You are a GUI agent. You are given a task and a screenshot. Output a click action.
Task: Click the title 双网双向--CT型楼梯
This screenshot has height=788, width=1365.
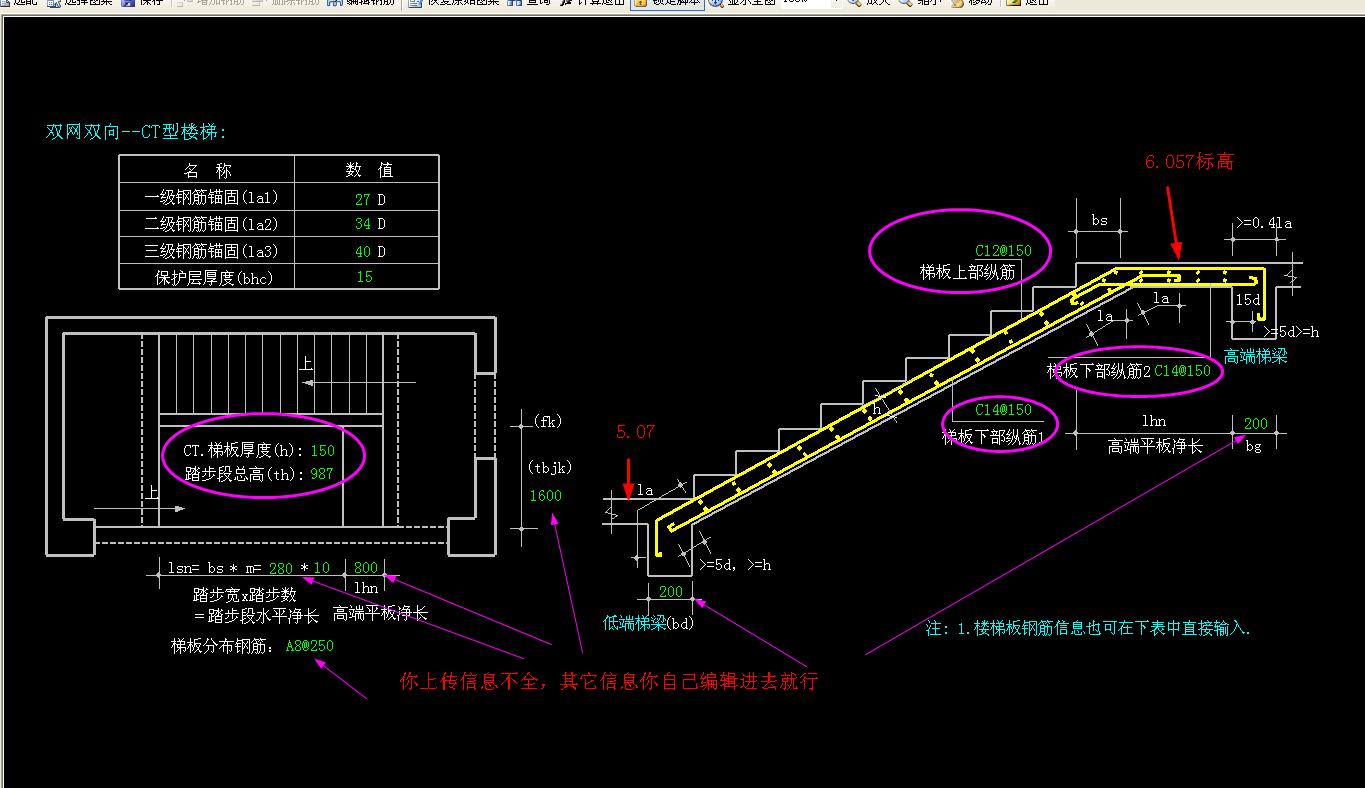[137, 132]
